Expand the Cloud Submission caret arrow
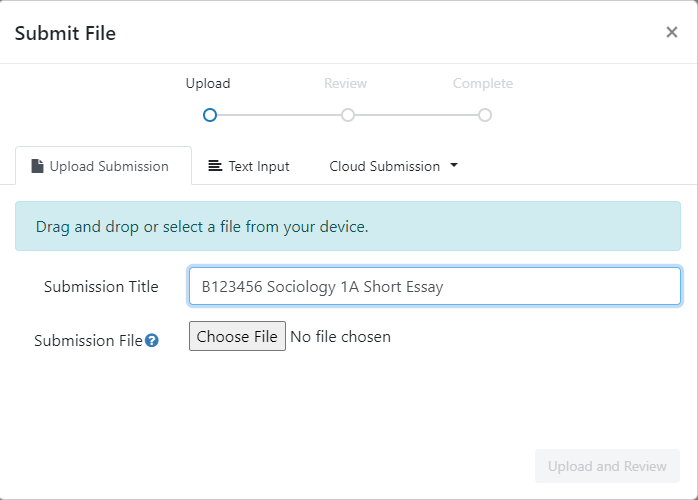Image resolution: width=698 pixels, height=500 pixels. click(x=454, y=166)
